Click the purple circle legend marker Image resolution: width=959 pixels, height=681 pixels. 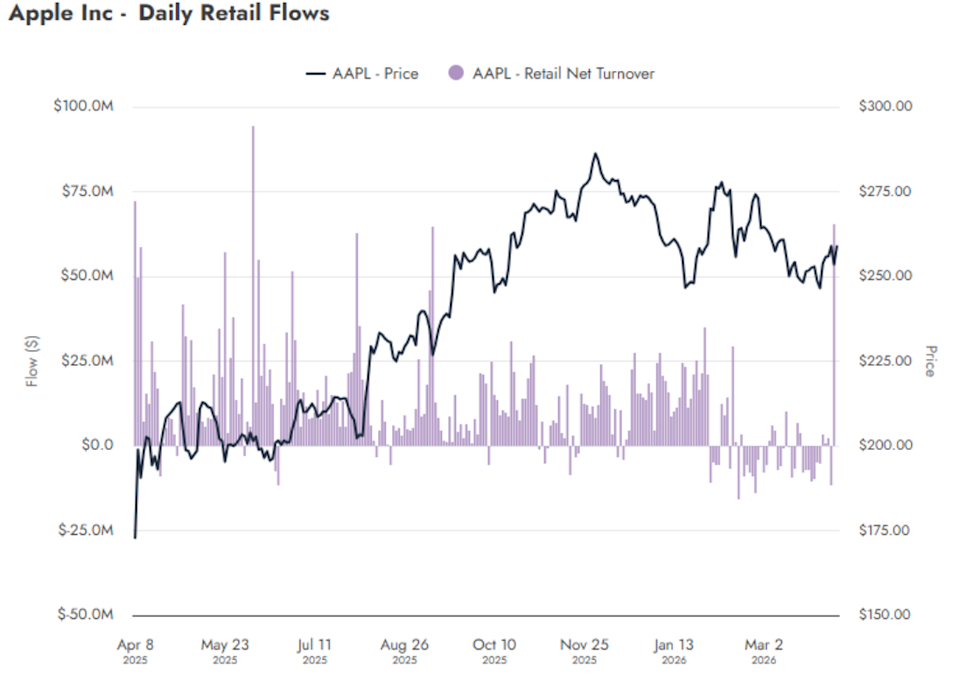pyautogui.click(x=455, y=73)
